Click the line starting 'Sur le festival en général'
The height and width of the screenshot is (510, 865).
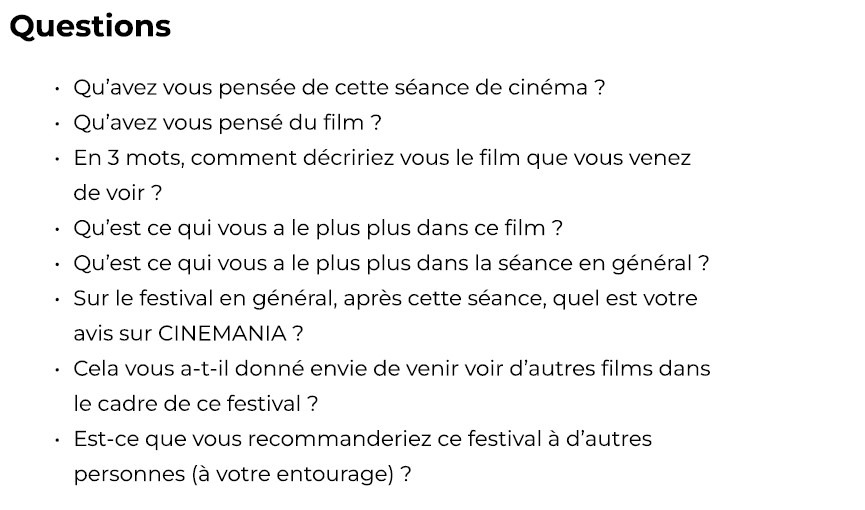(385, 299)
